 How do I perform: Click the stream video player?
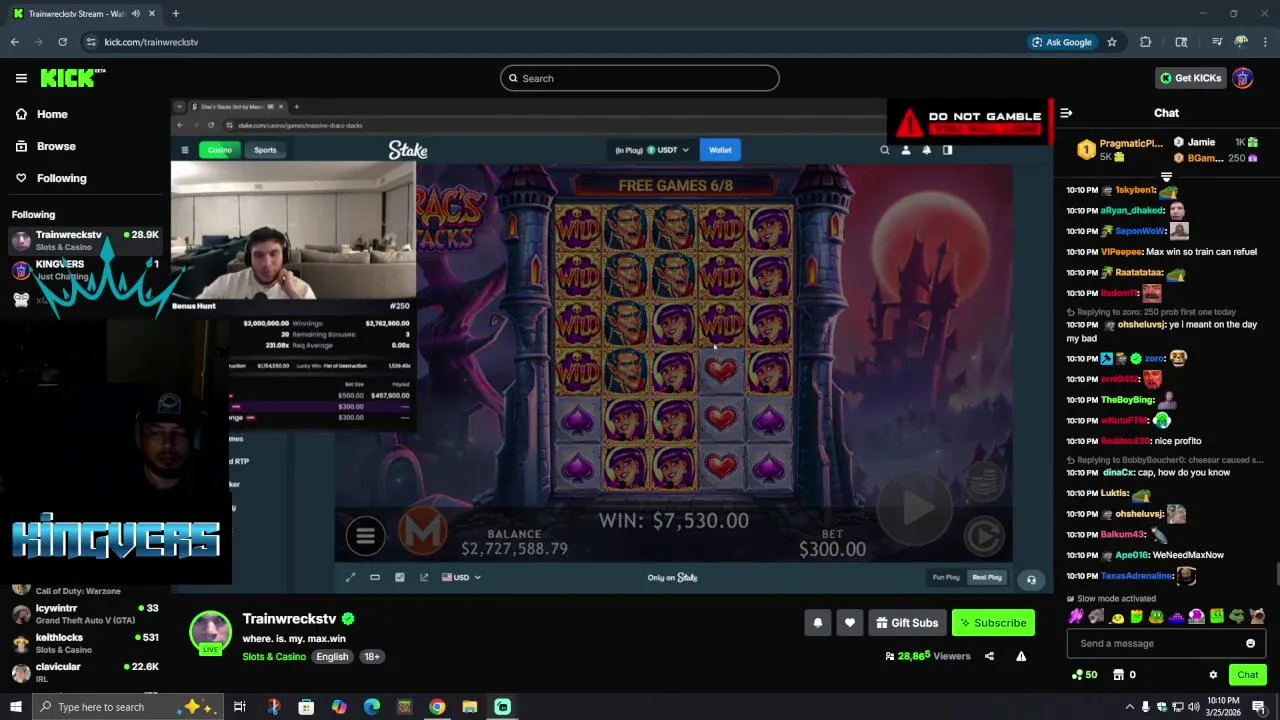611,346
